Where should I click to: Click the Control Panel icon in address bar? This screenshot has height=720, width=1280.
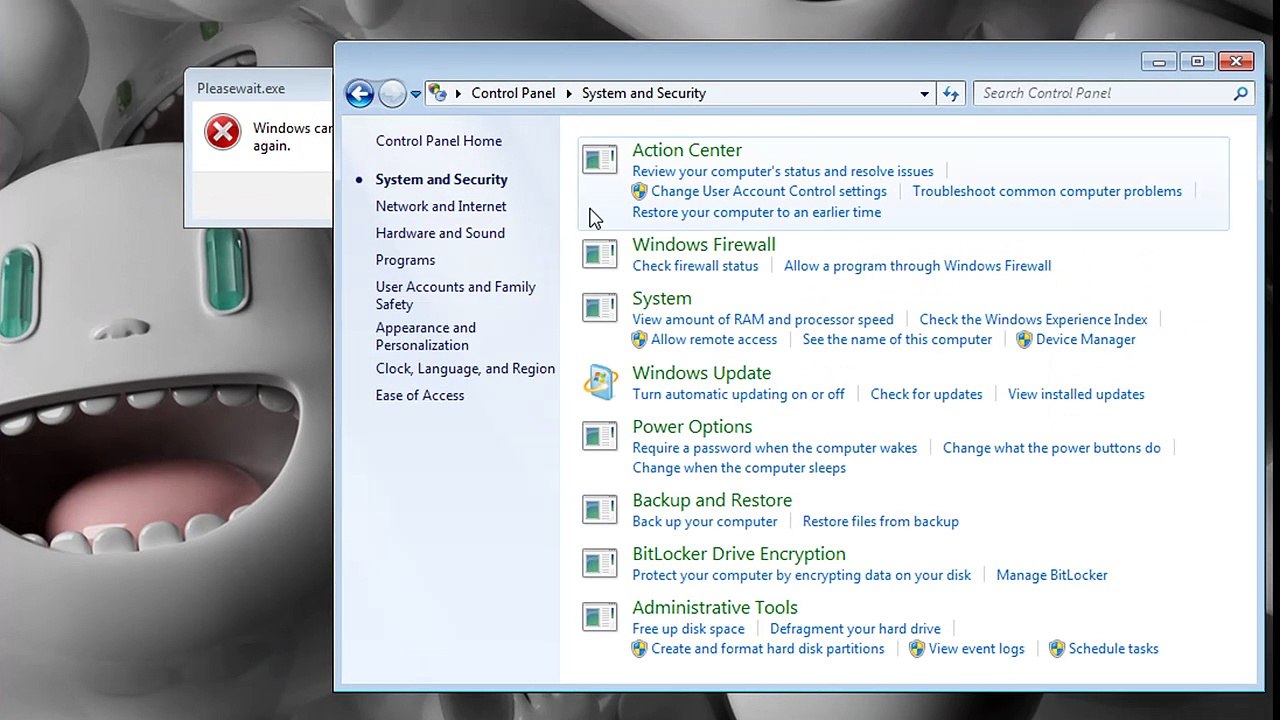438,93
